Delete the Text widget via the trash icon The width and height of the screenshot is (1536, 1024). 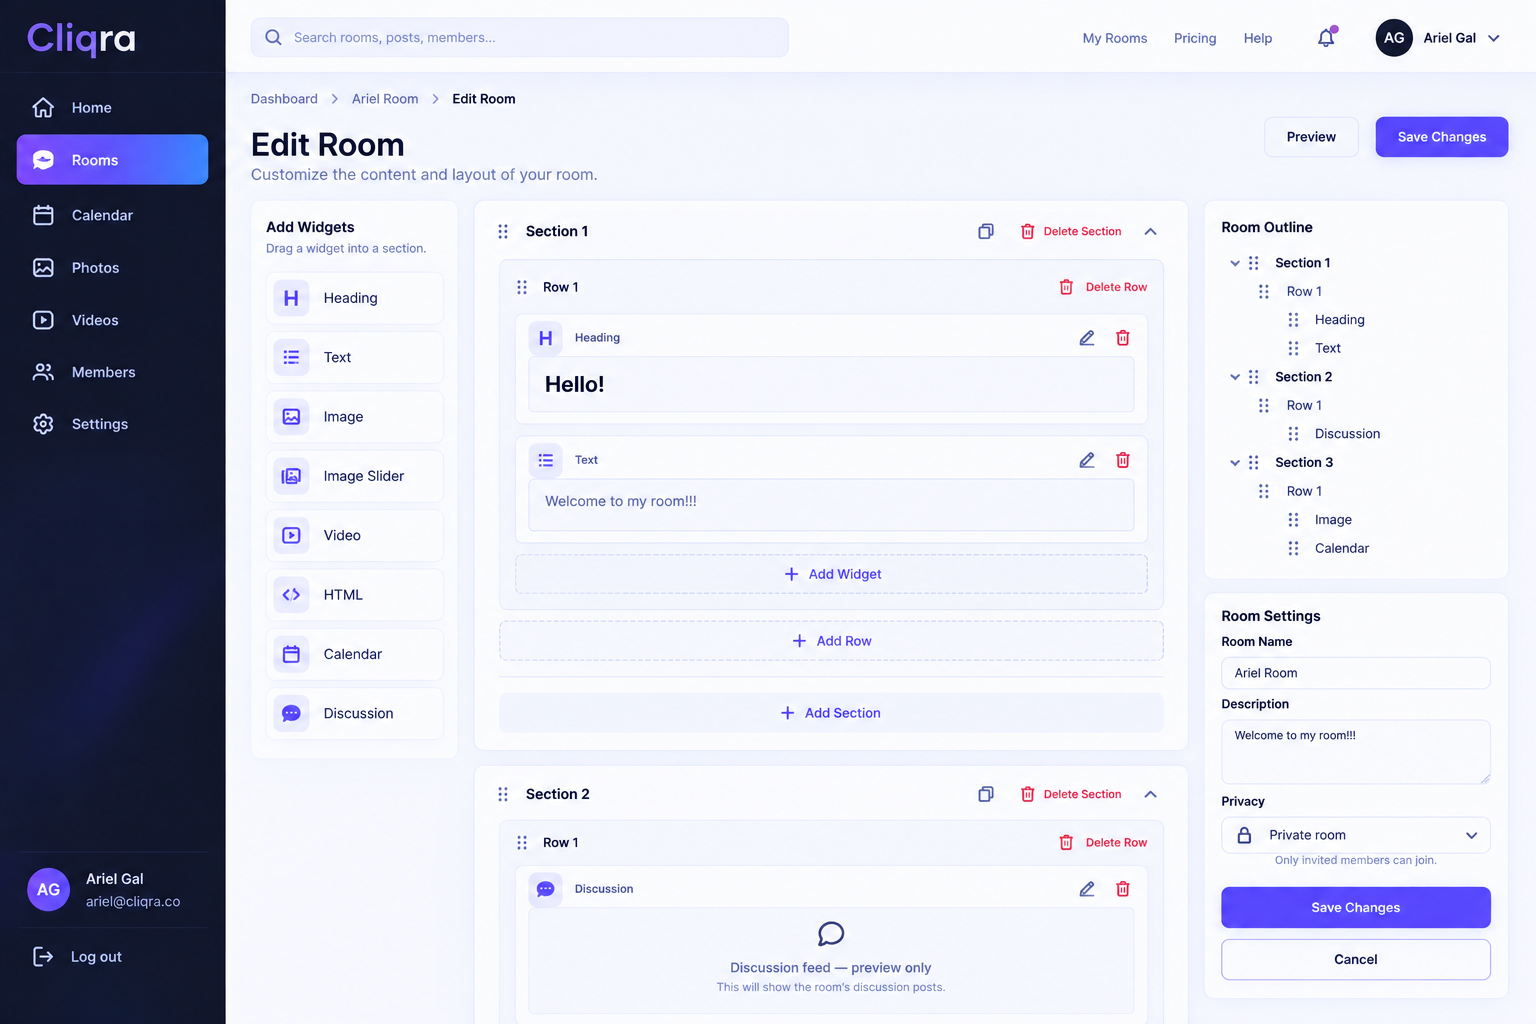click(x=1123, y=460)
